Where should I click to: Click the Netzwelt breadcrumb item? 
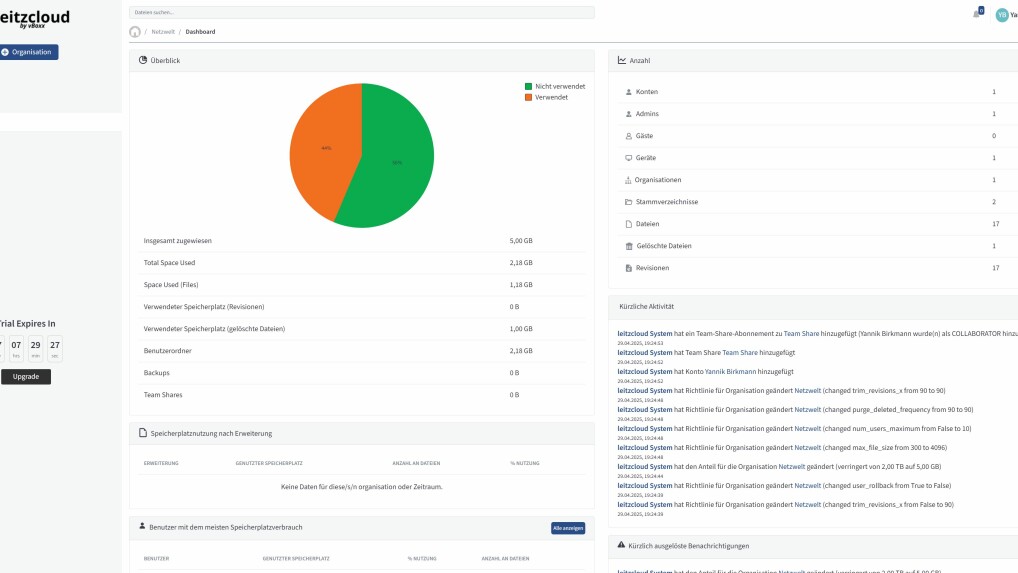coord(162,32)
